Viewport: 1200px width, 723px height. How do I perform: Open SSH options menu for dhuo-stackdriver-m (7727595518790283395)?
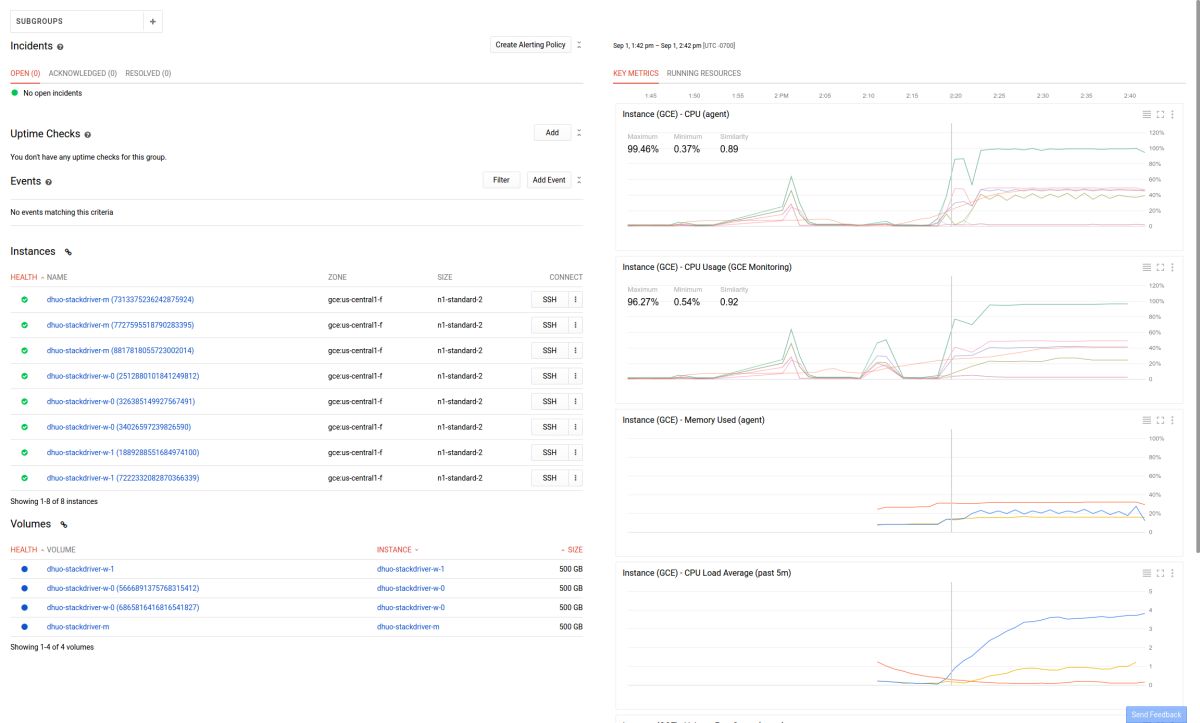pyautogui.click(x=575, y=325)
